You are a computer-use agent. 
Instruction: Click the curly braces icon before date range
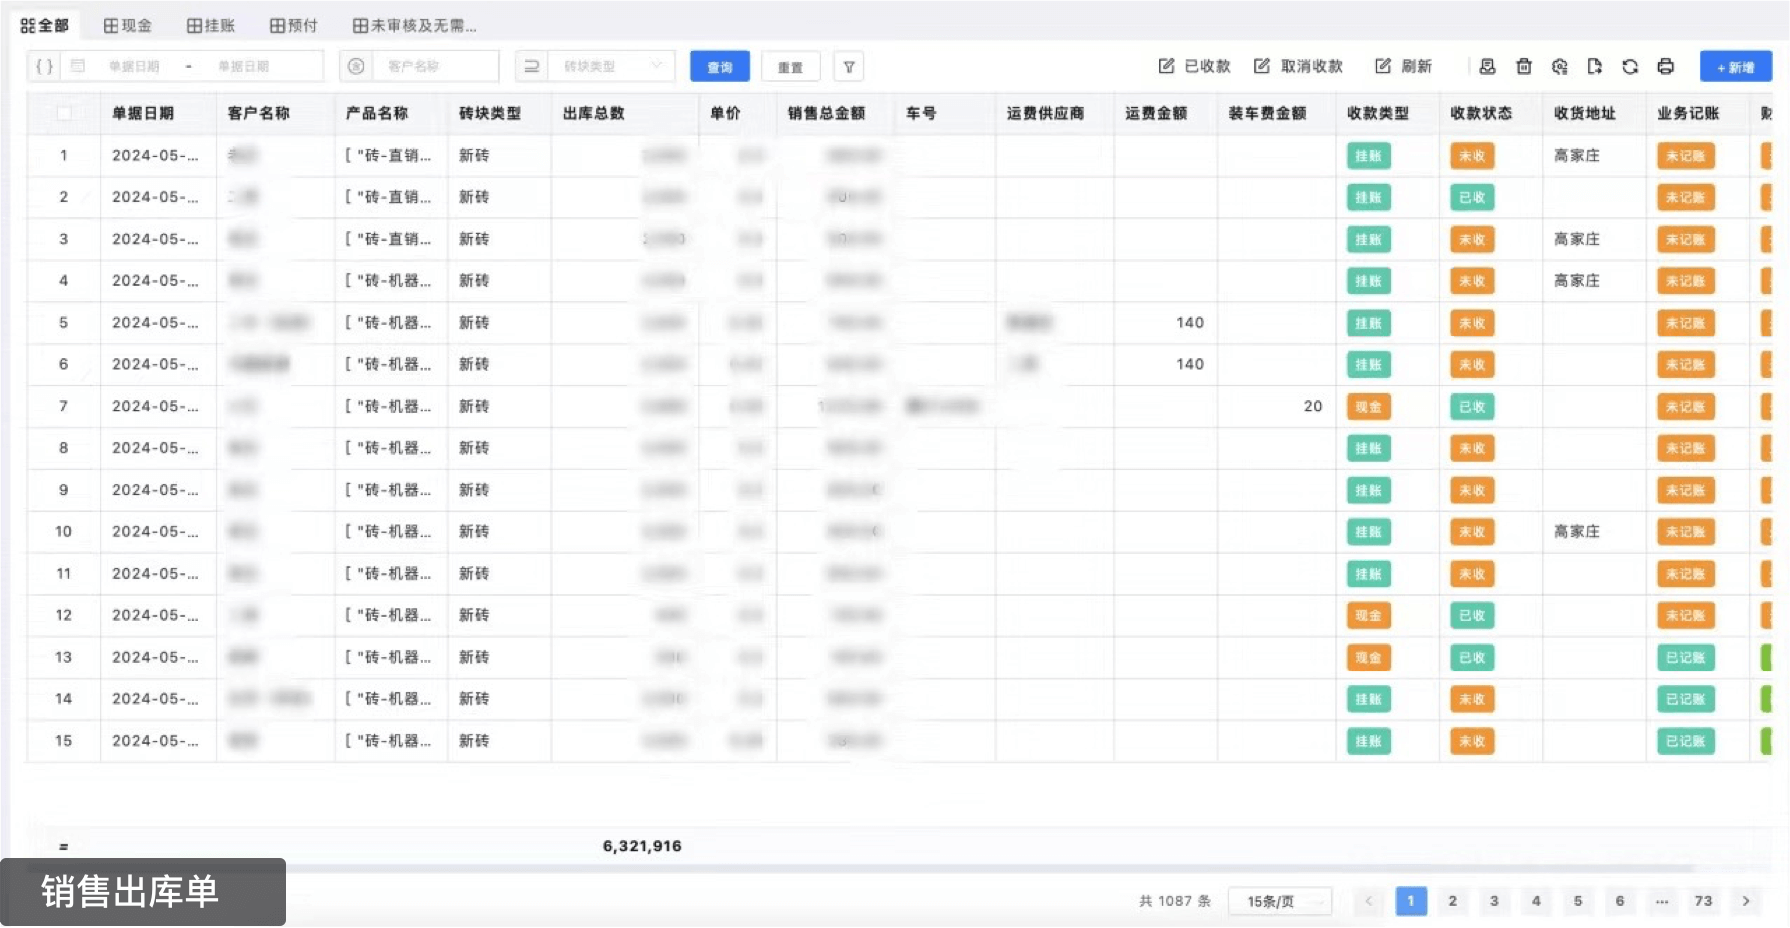coord(44,66)
